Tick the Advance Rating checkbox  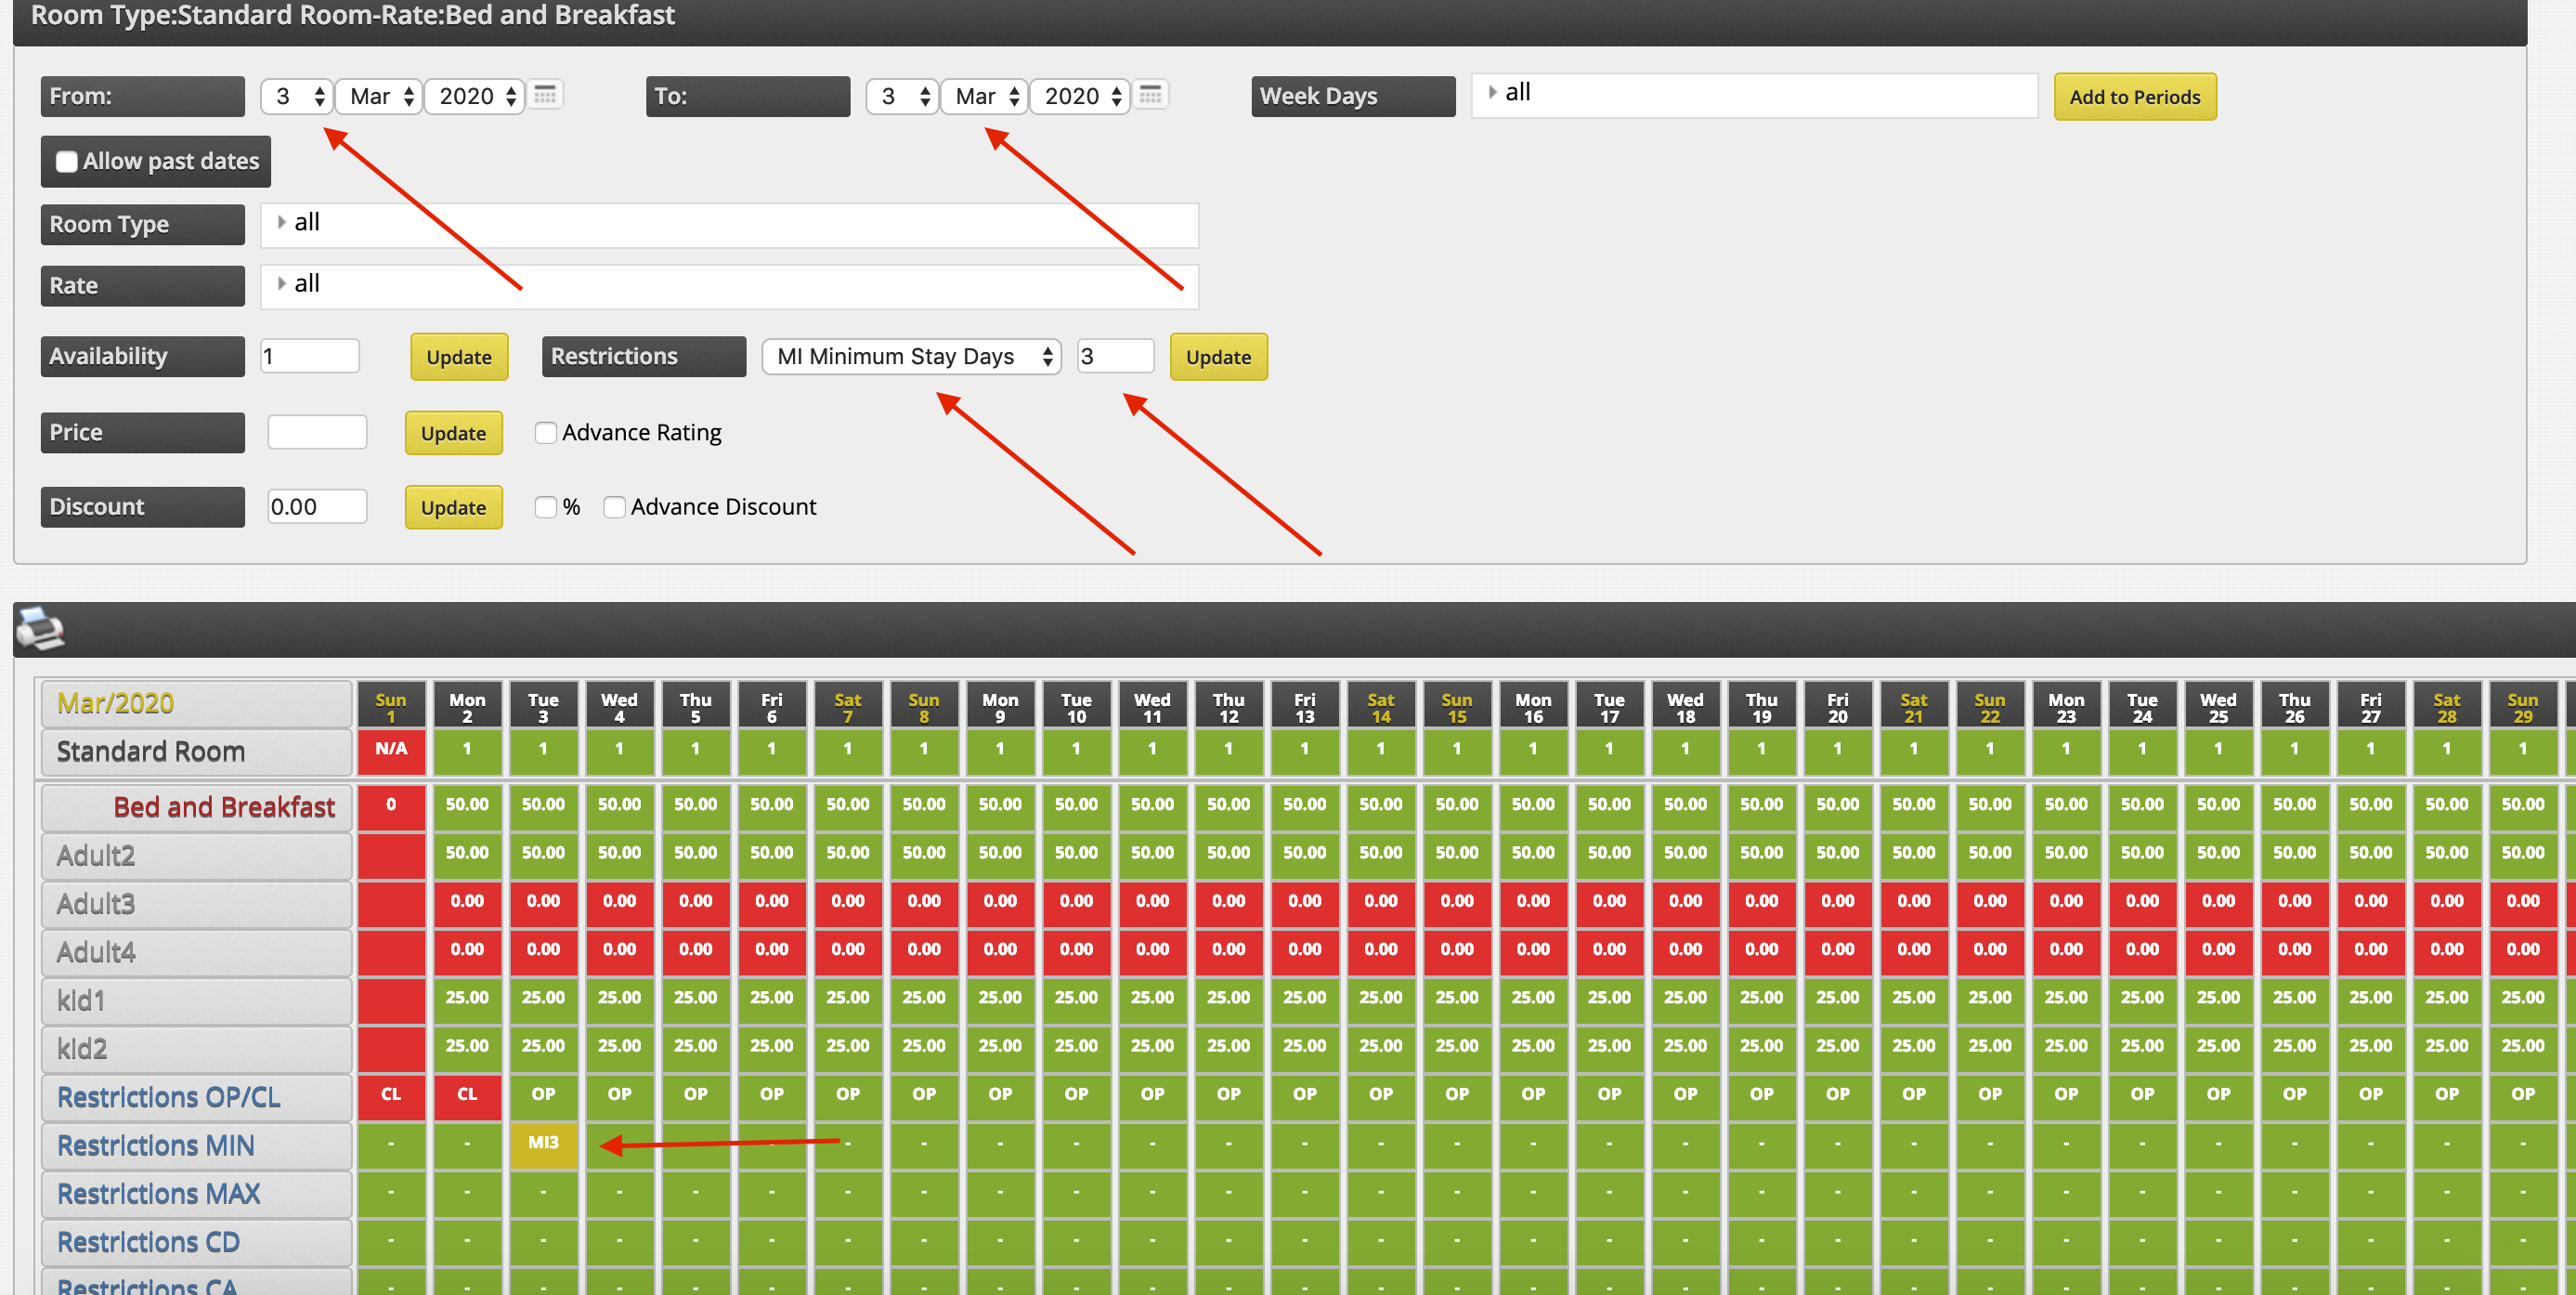(x=545, y=433)
